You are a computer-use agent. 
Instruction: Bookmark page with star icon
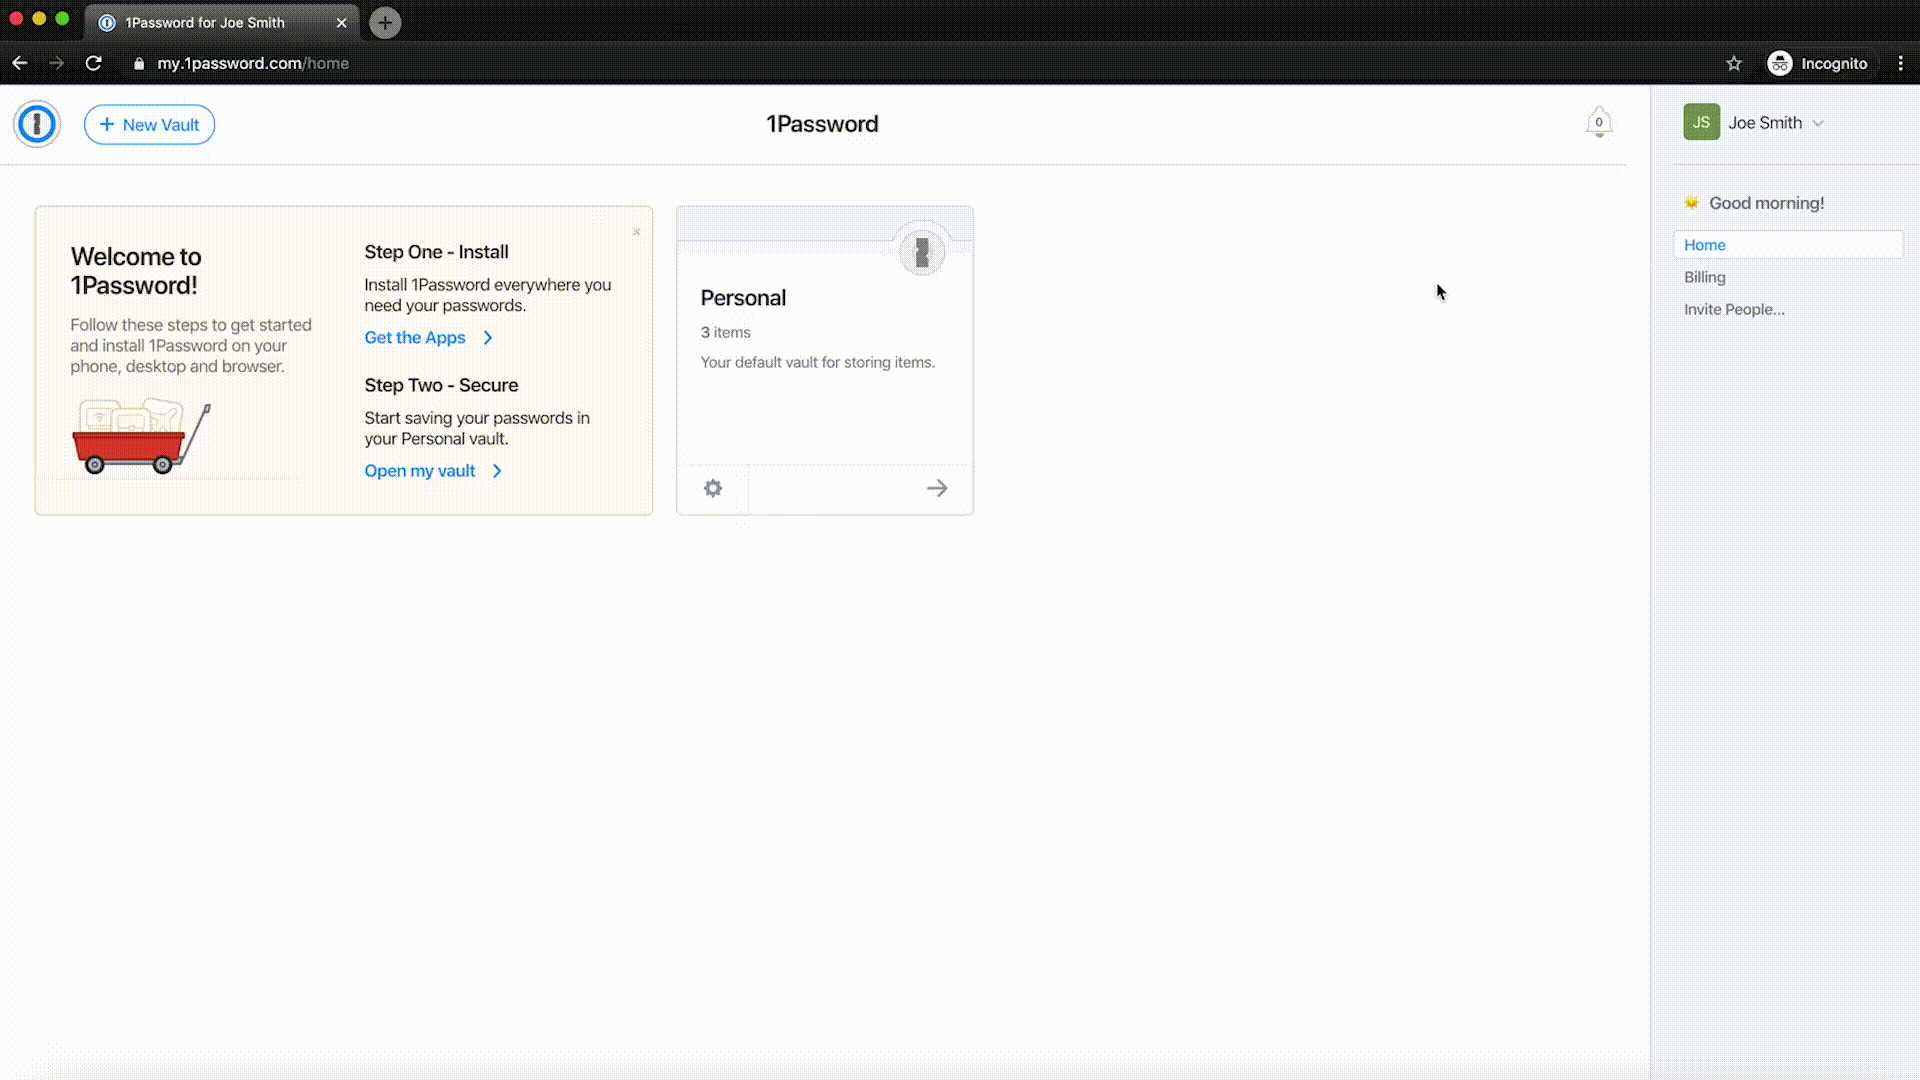1734,63
